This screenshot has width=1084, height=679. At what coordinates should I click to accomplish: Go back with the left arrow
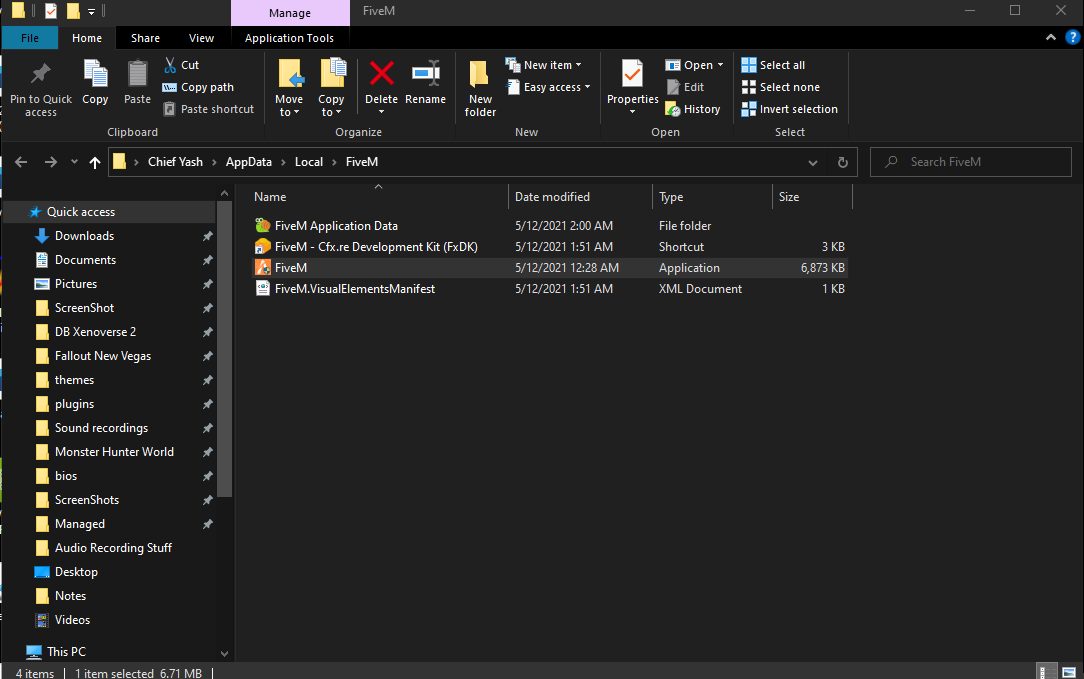tap(21, 162)
